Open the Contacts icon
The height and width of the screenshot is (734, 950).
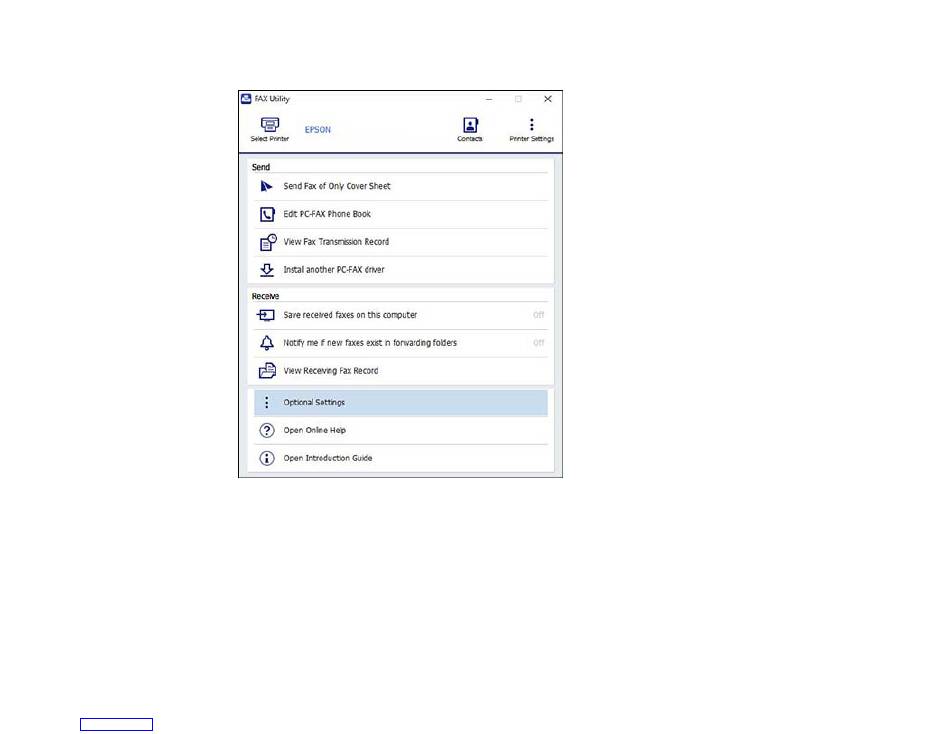pos(470,125)
